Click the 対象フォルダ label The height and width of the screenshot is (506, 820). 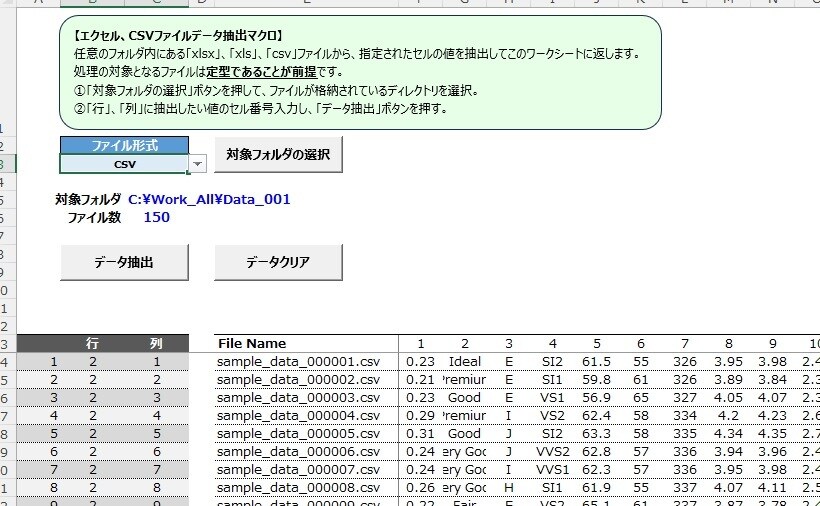(x=88, y=199)
